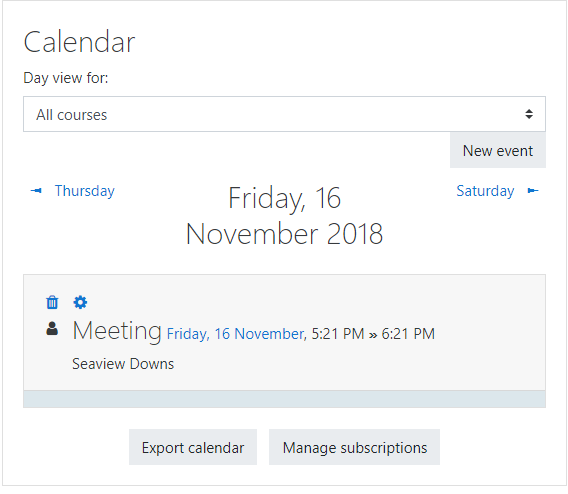The height and width of the screenshot is (494, 568).
Task: Click the user event person icon
Action: (52, 329)
